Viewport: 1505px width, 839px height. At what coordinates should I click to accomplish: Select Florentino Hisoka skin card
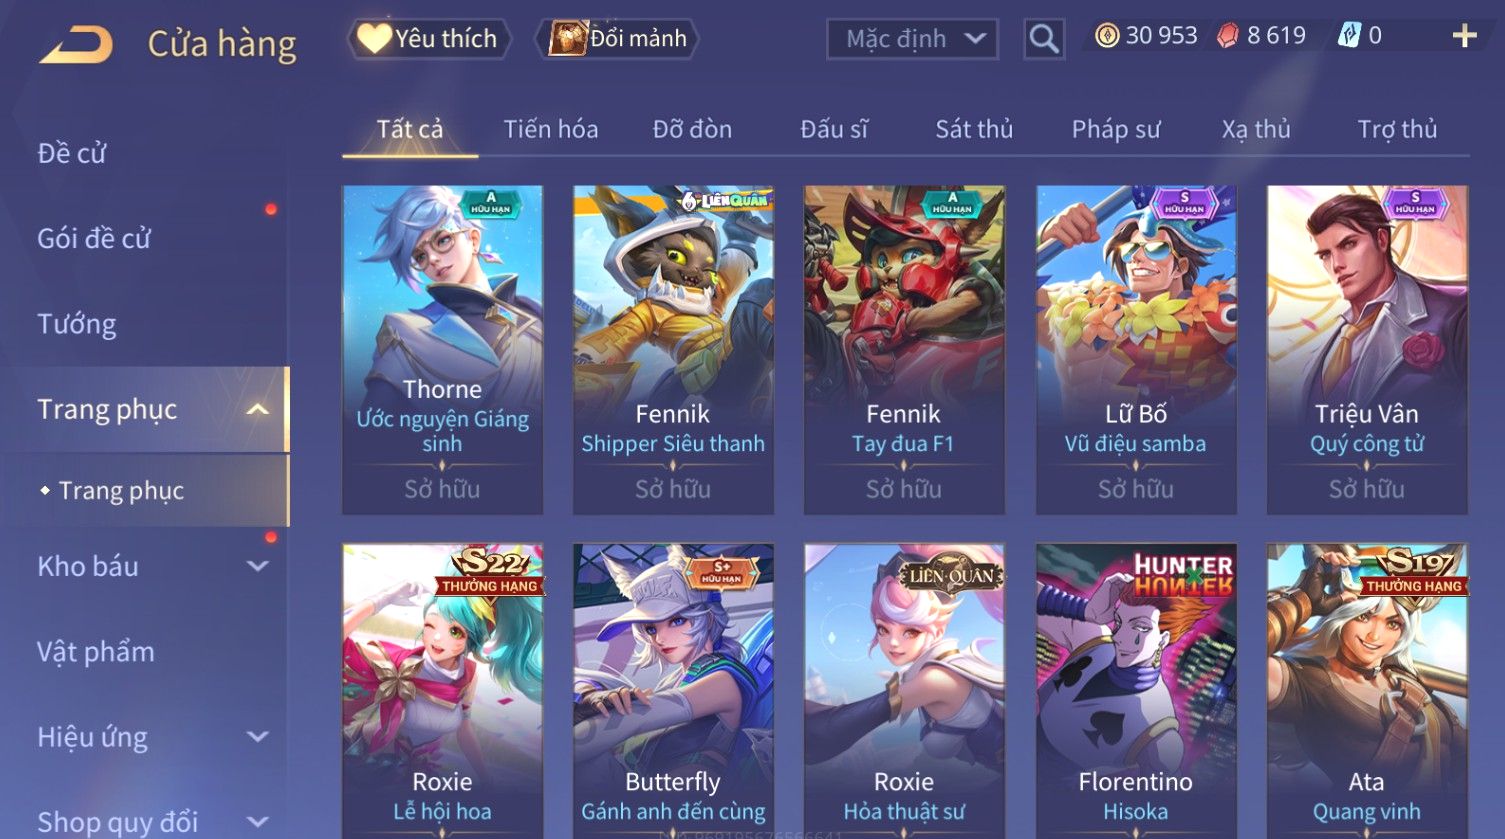click(x=1136, y=690)
